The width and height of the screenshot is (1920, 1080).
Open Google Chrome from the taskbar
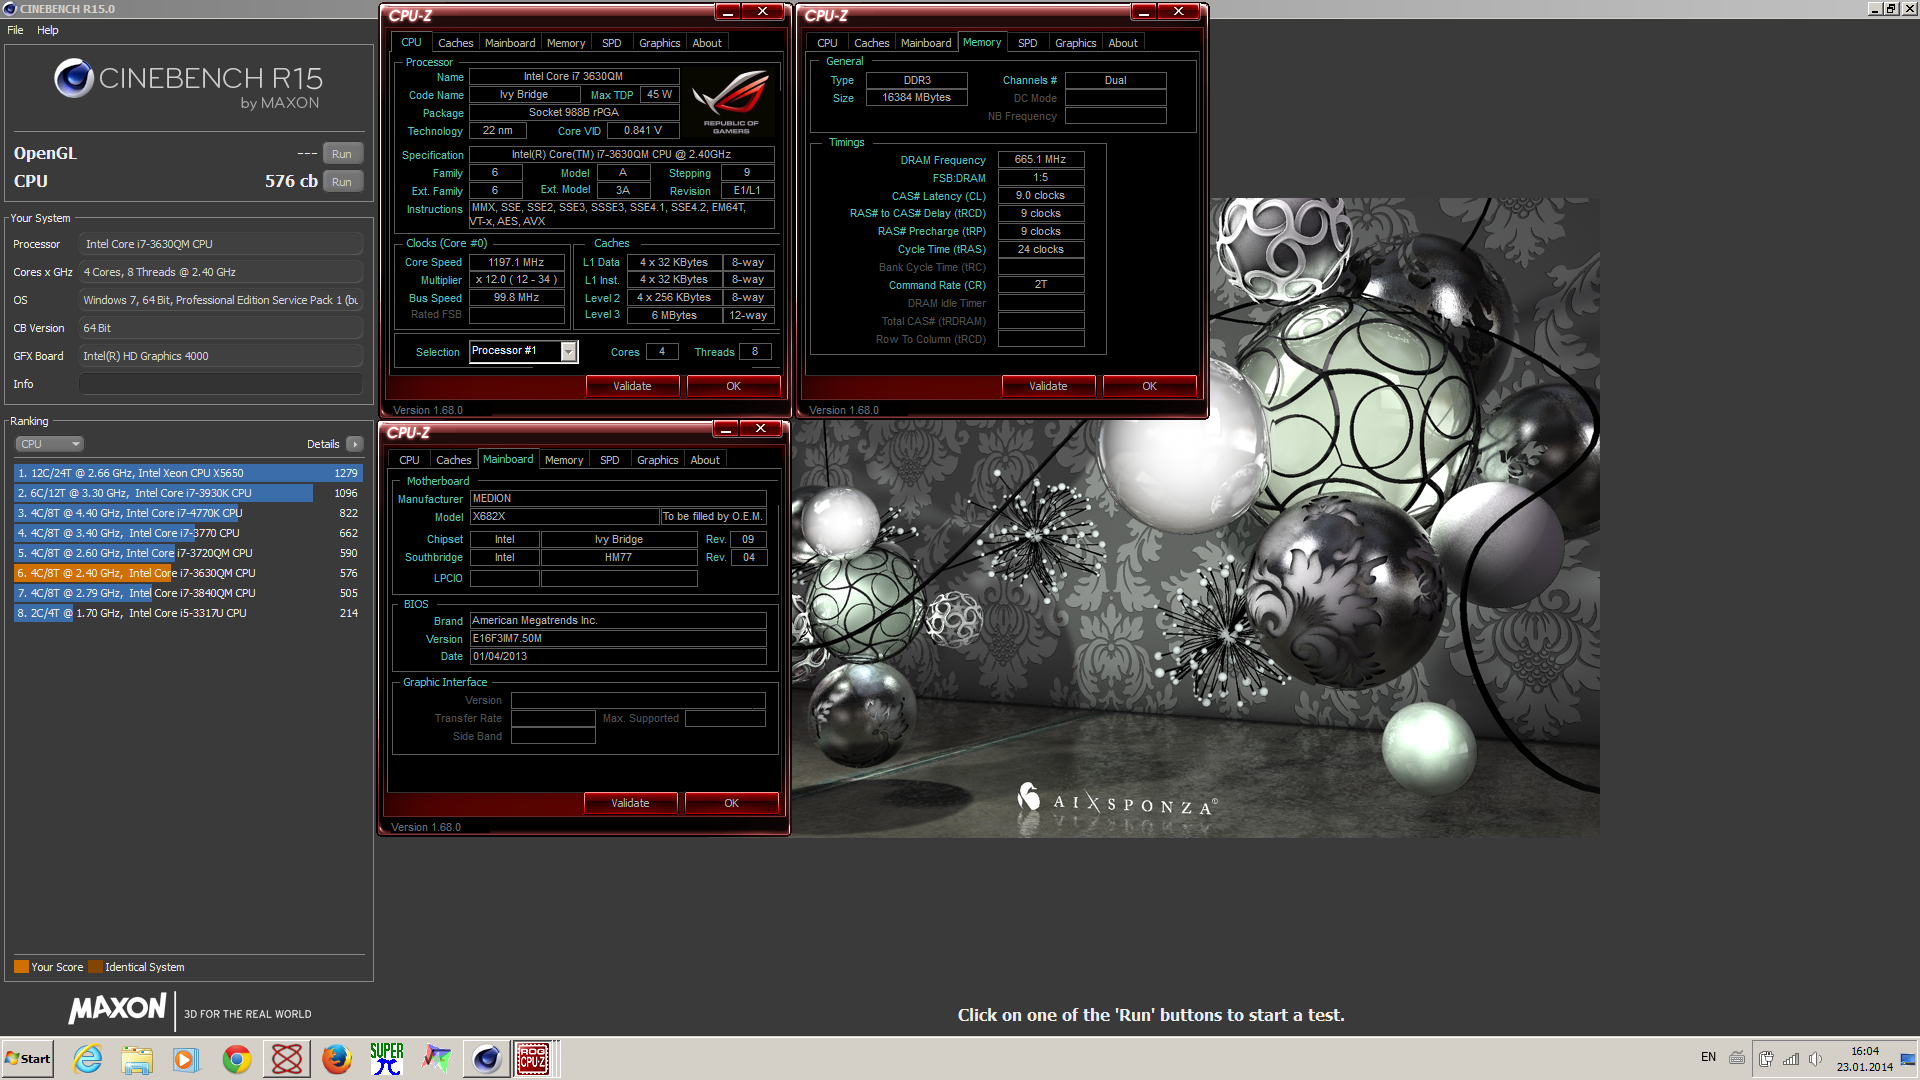tap(237, 1059)
